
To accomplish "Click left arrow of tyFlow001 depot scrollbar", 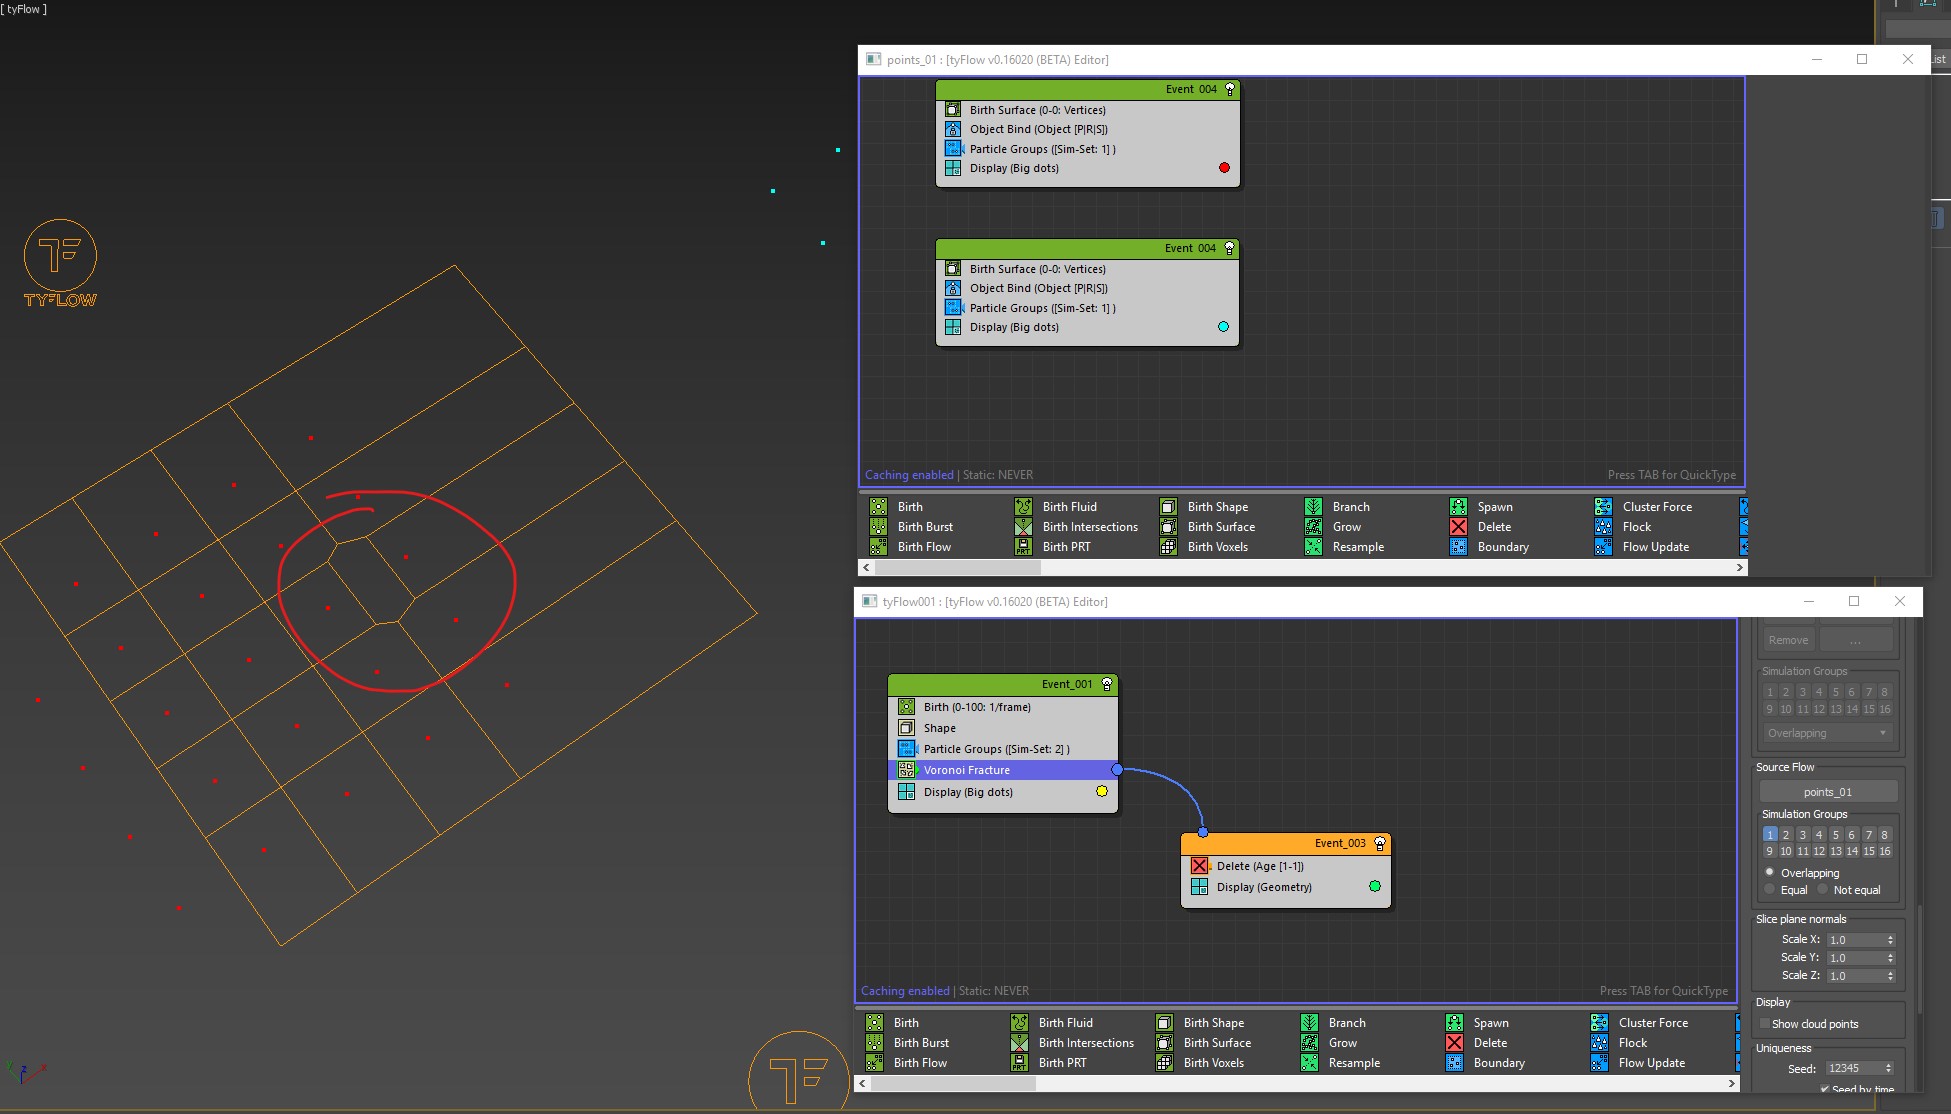I will [863, 1083].
